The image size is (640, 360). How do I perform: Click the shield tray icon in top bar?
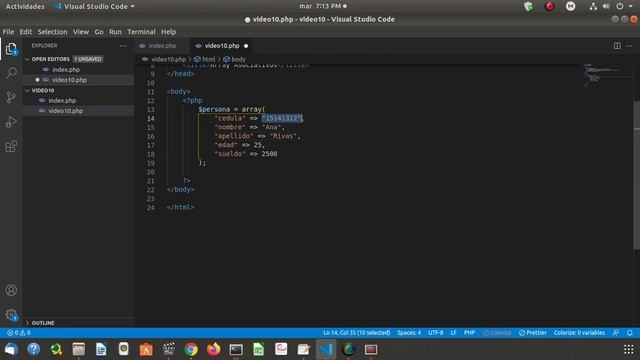pyautogui.click(x=529, y=7)
